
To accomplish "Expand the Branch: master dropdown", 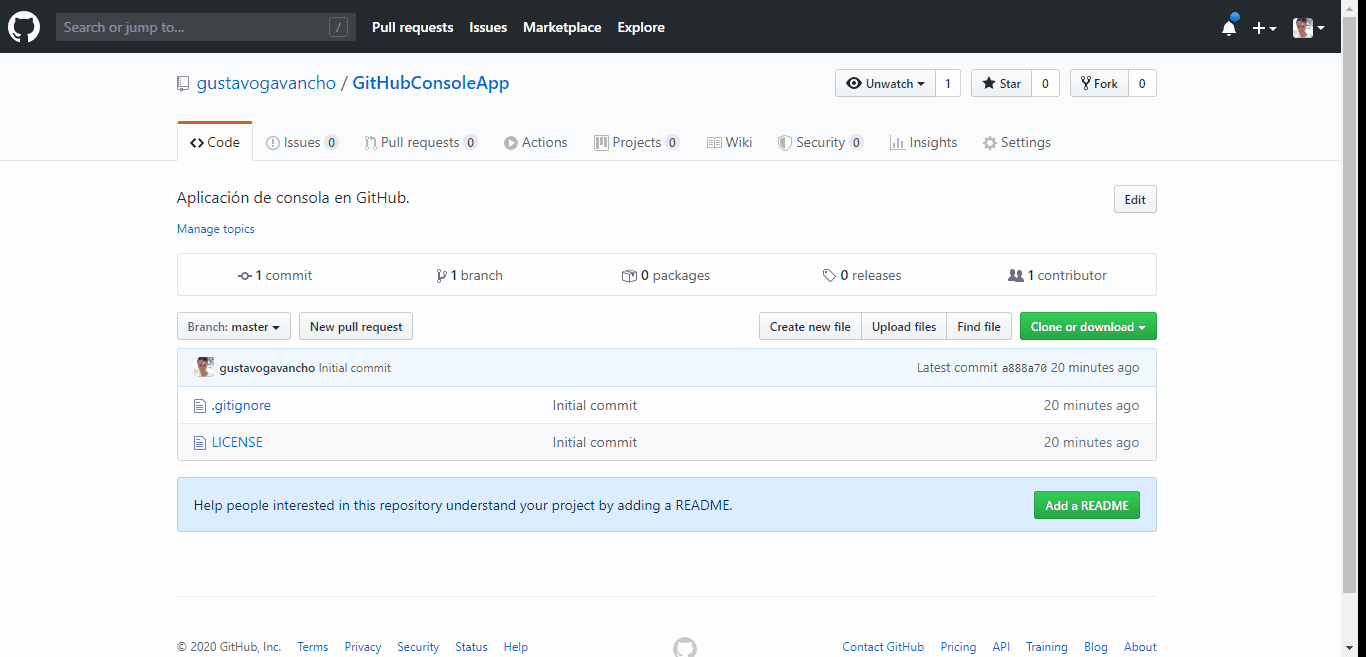I will tap(234, 326).
